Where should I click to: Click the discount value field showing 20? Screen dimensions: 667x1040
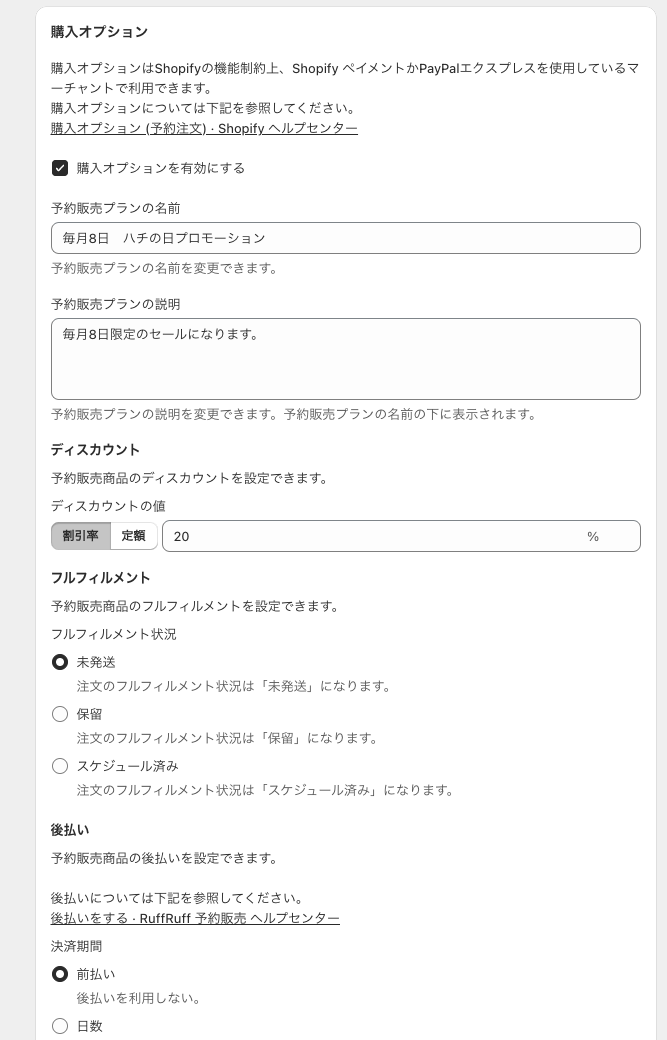370,536
